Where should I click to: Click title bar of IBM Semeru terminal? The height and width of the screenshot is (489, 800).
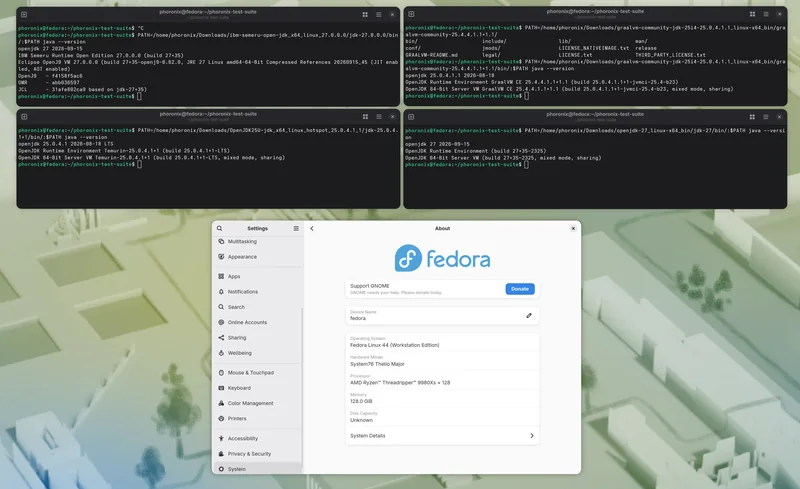(208, 14)
